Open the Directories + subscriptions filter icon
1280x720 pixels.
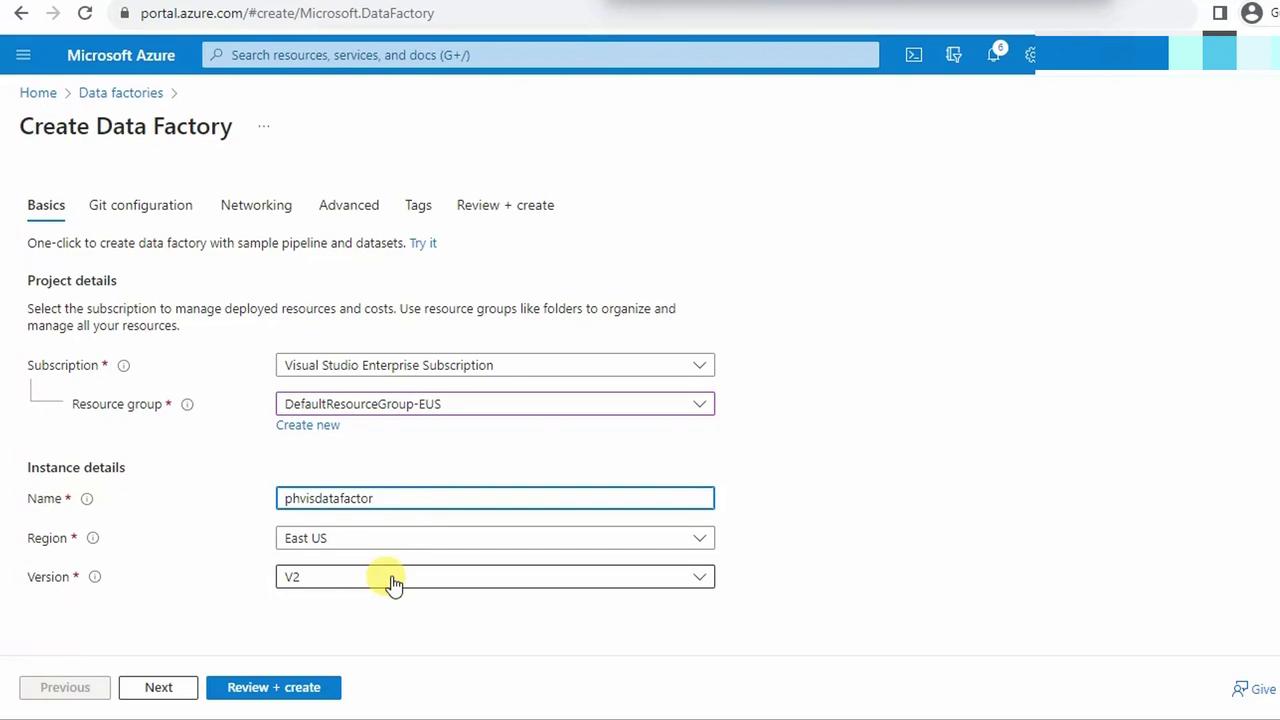coord(954,55)
